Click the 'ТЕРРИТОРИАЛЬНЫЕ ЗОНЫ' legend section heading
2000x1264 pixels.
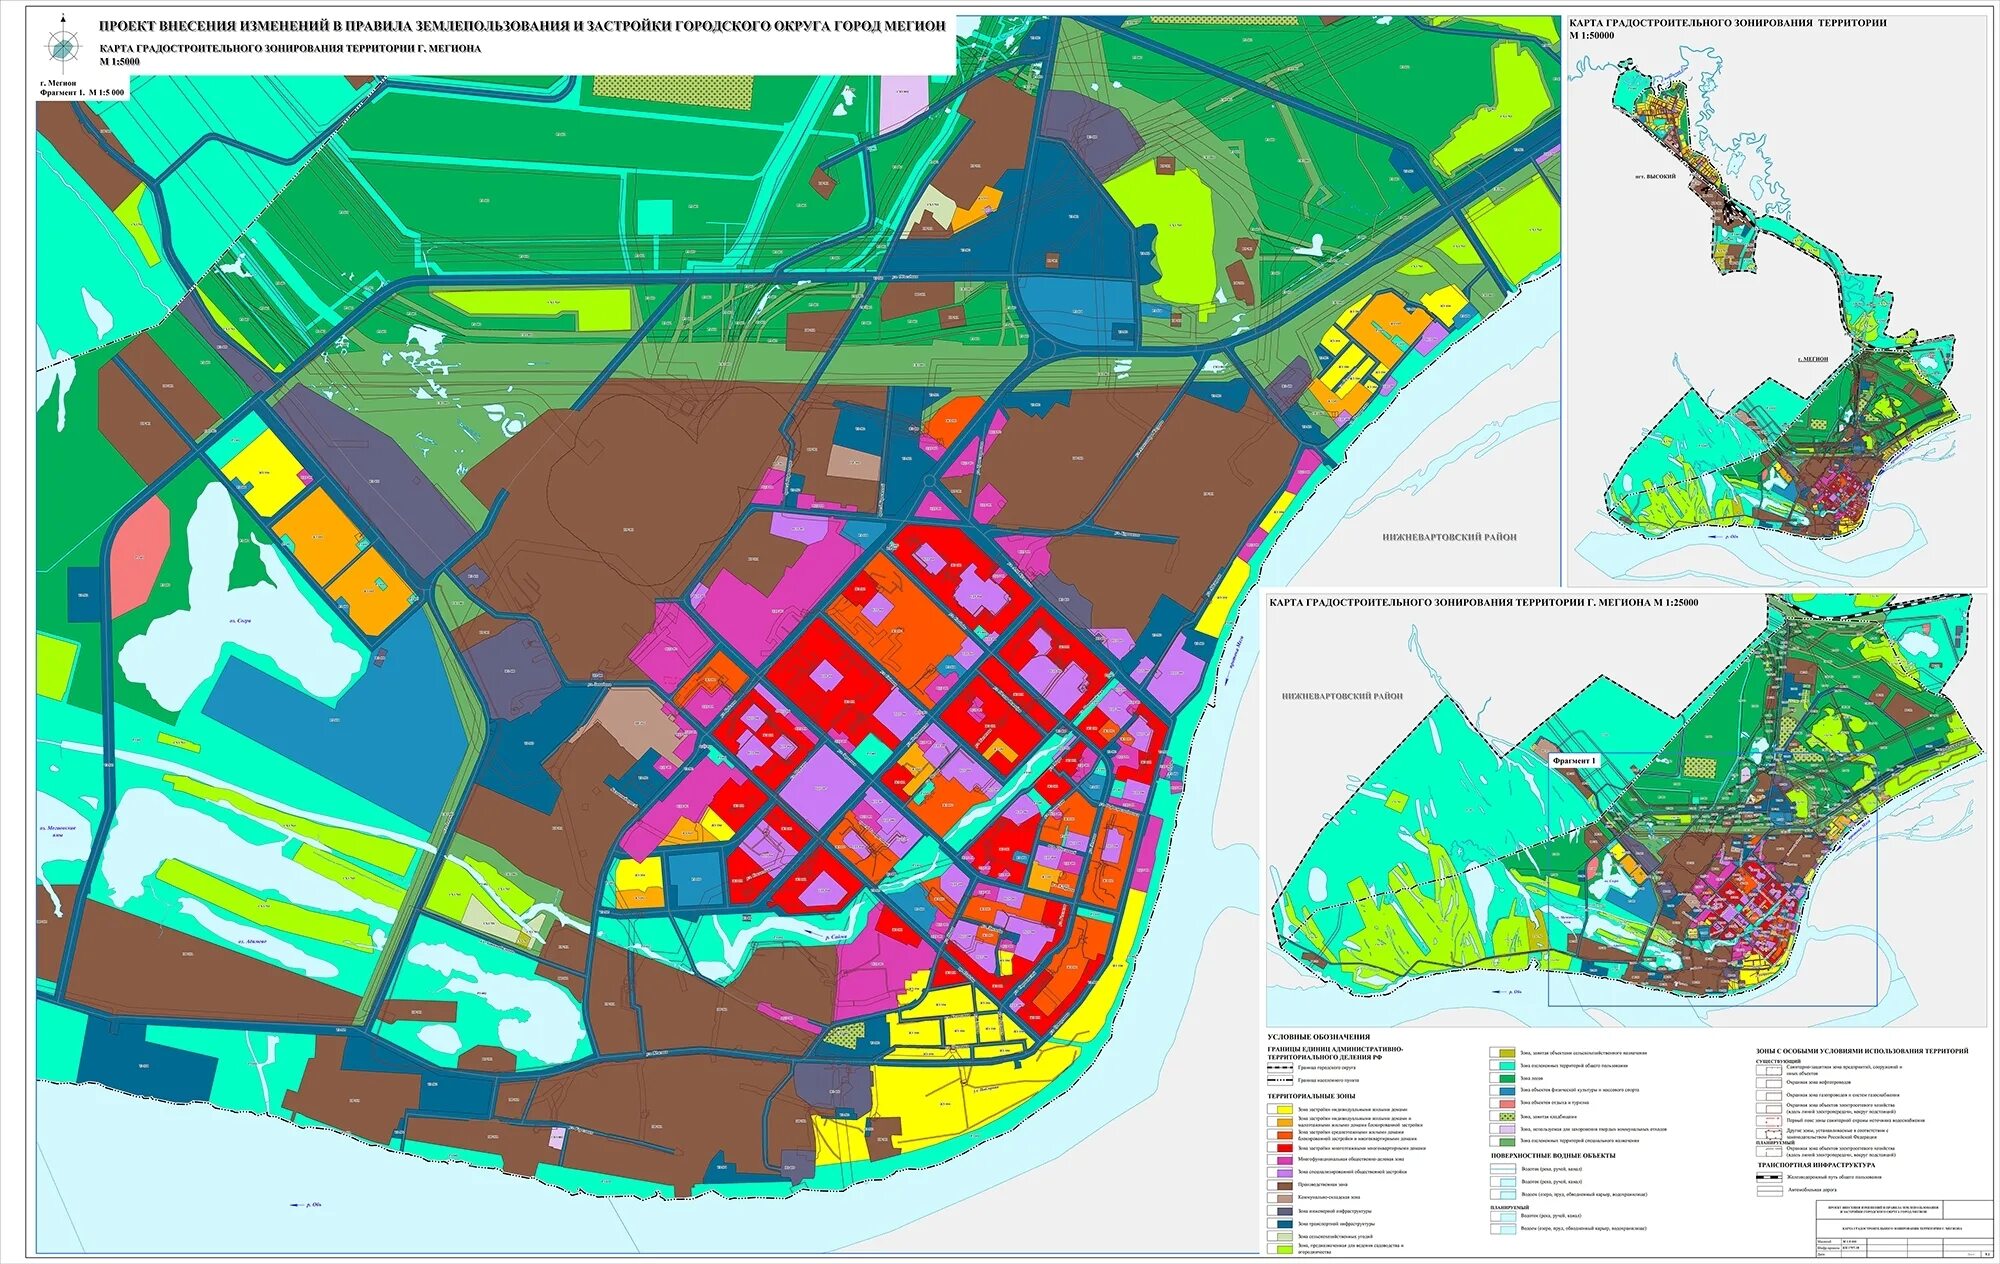click(1311, 1096)
